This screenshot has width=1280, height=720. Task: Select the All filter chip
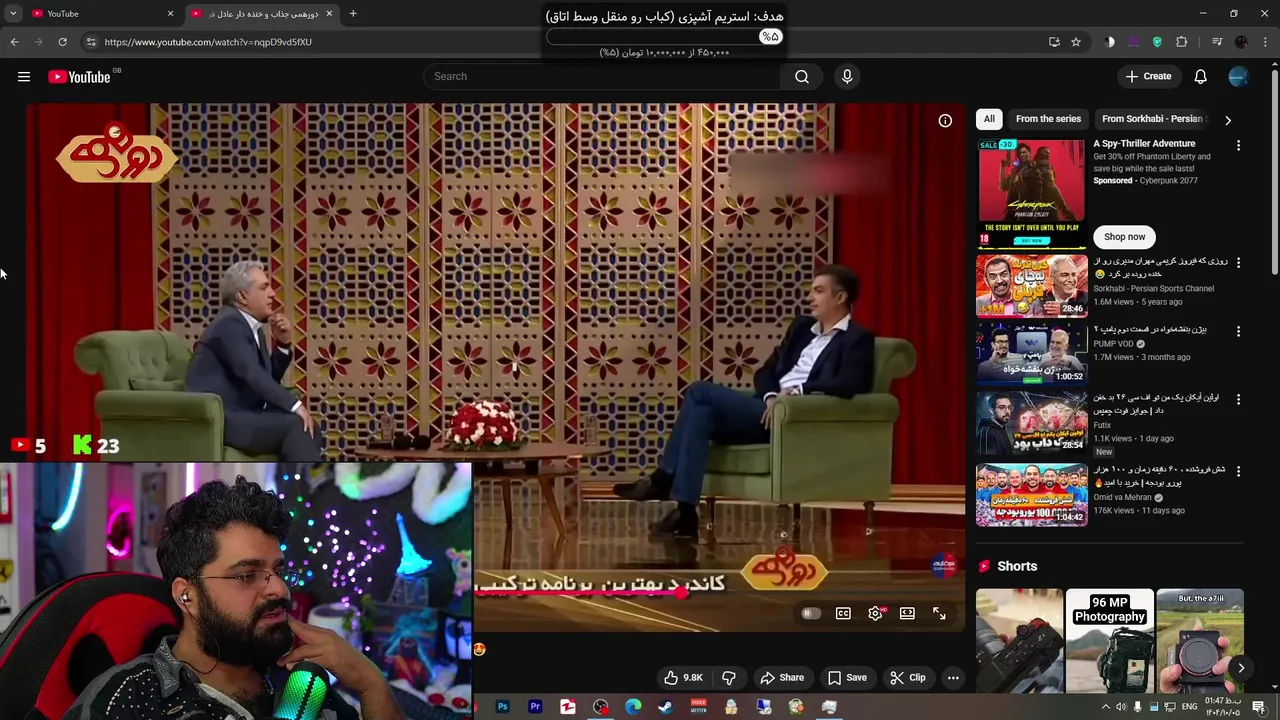tap(989, 119)
